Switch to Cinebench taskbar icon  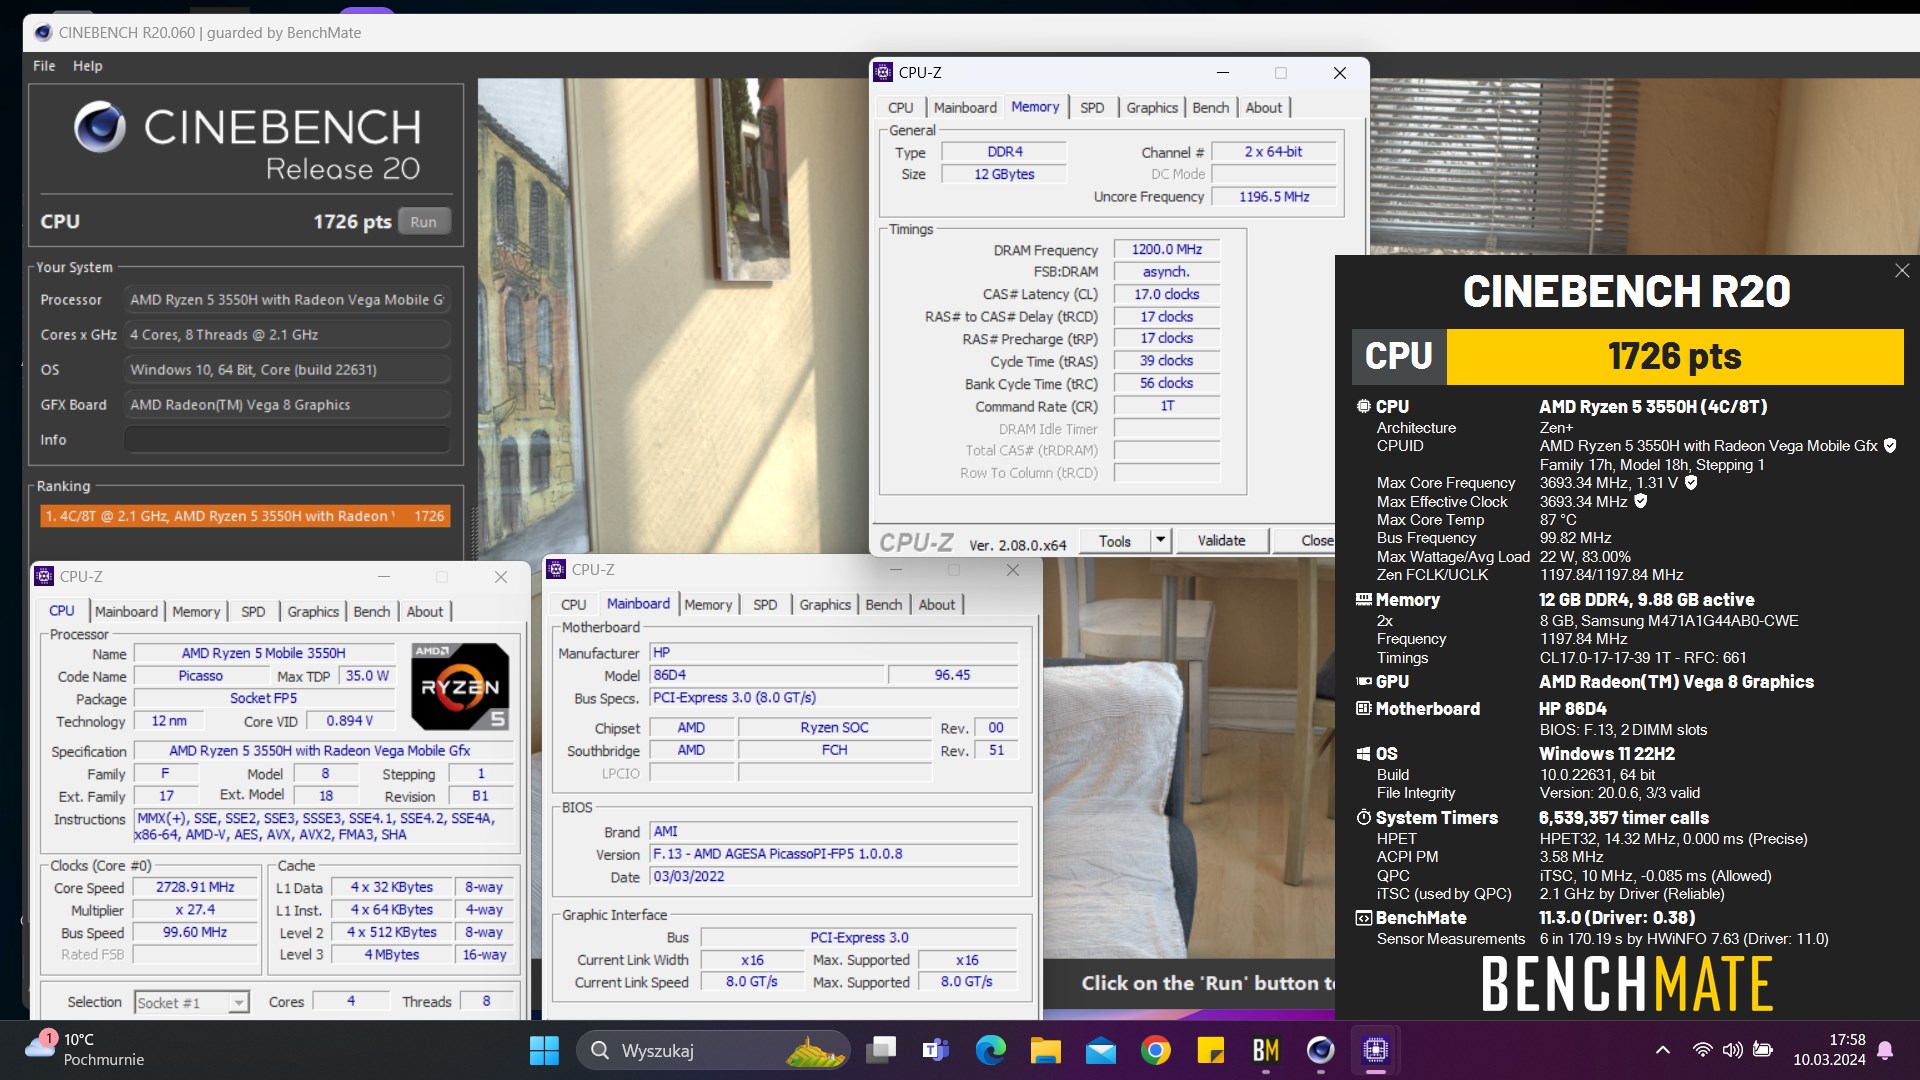pyautogui.click(x=1321, y=1050)
